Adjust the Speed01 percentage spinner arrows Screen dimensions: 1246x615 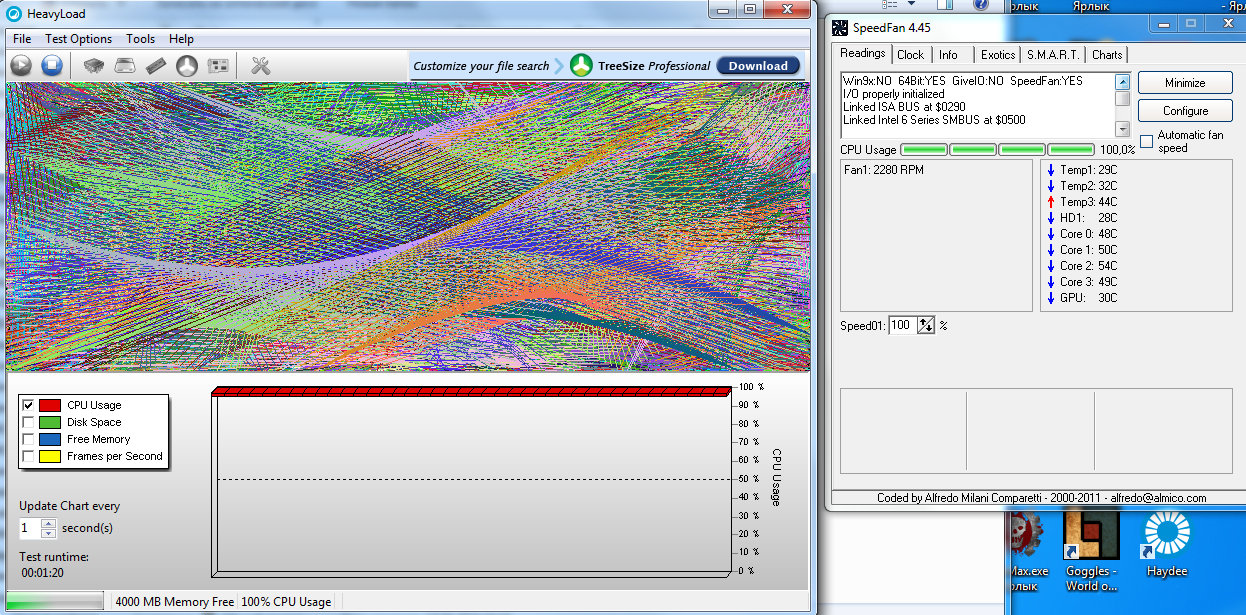tap(926, 325)
